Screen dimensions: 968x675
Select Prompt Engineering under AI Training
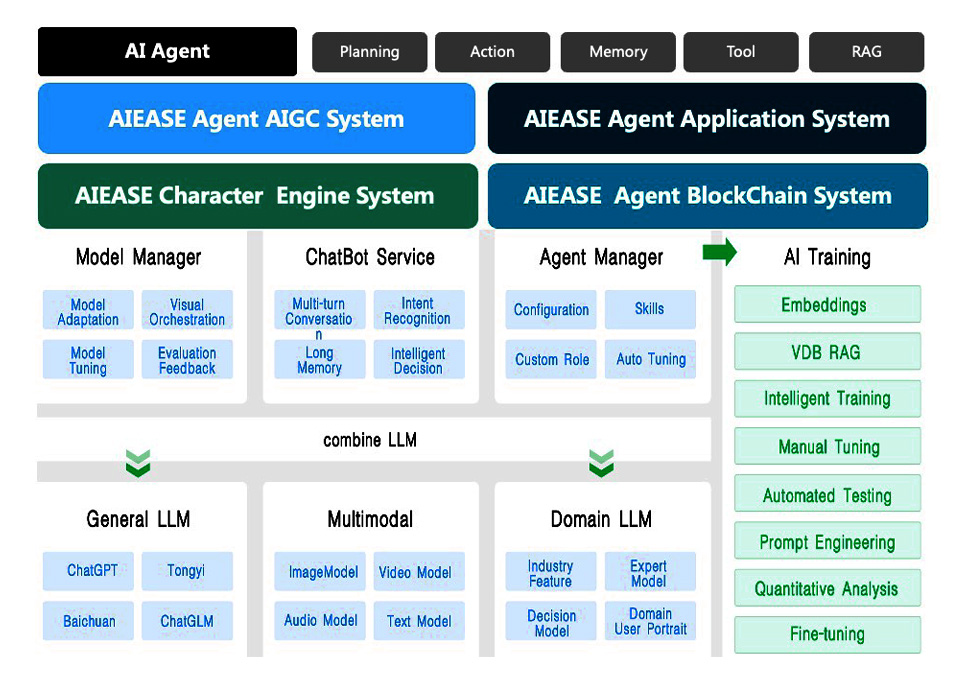tap(827, 541)
